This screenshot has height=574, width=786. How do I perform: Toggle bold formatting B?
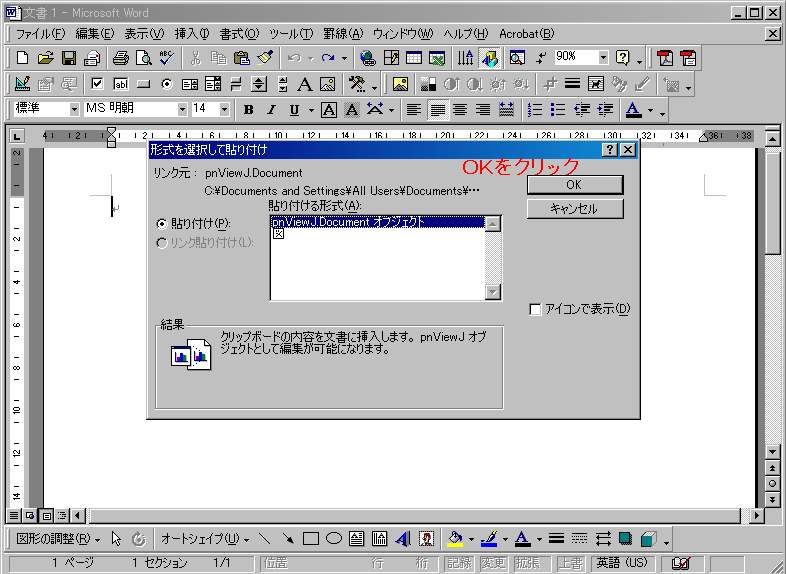click(248, 110)
